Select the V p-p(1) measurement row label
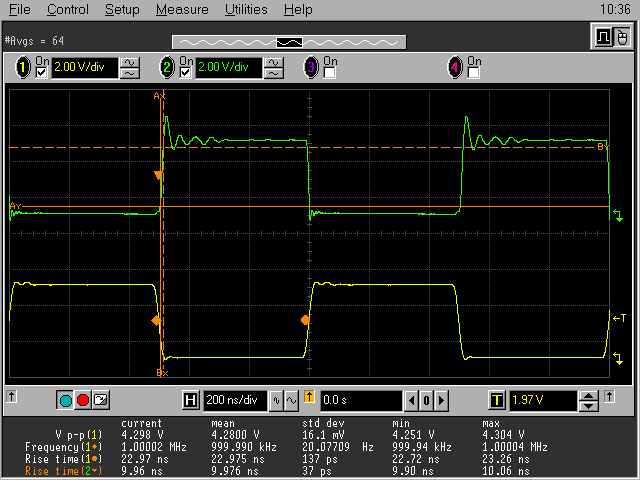The height and width of the screenshot is (480, 640). pyautogui.click(x=78, y=435)
